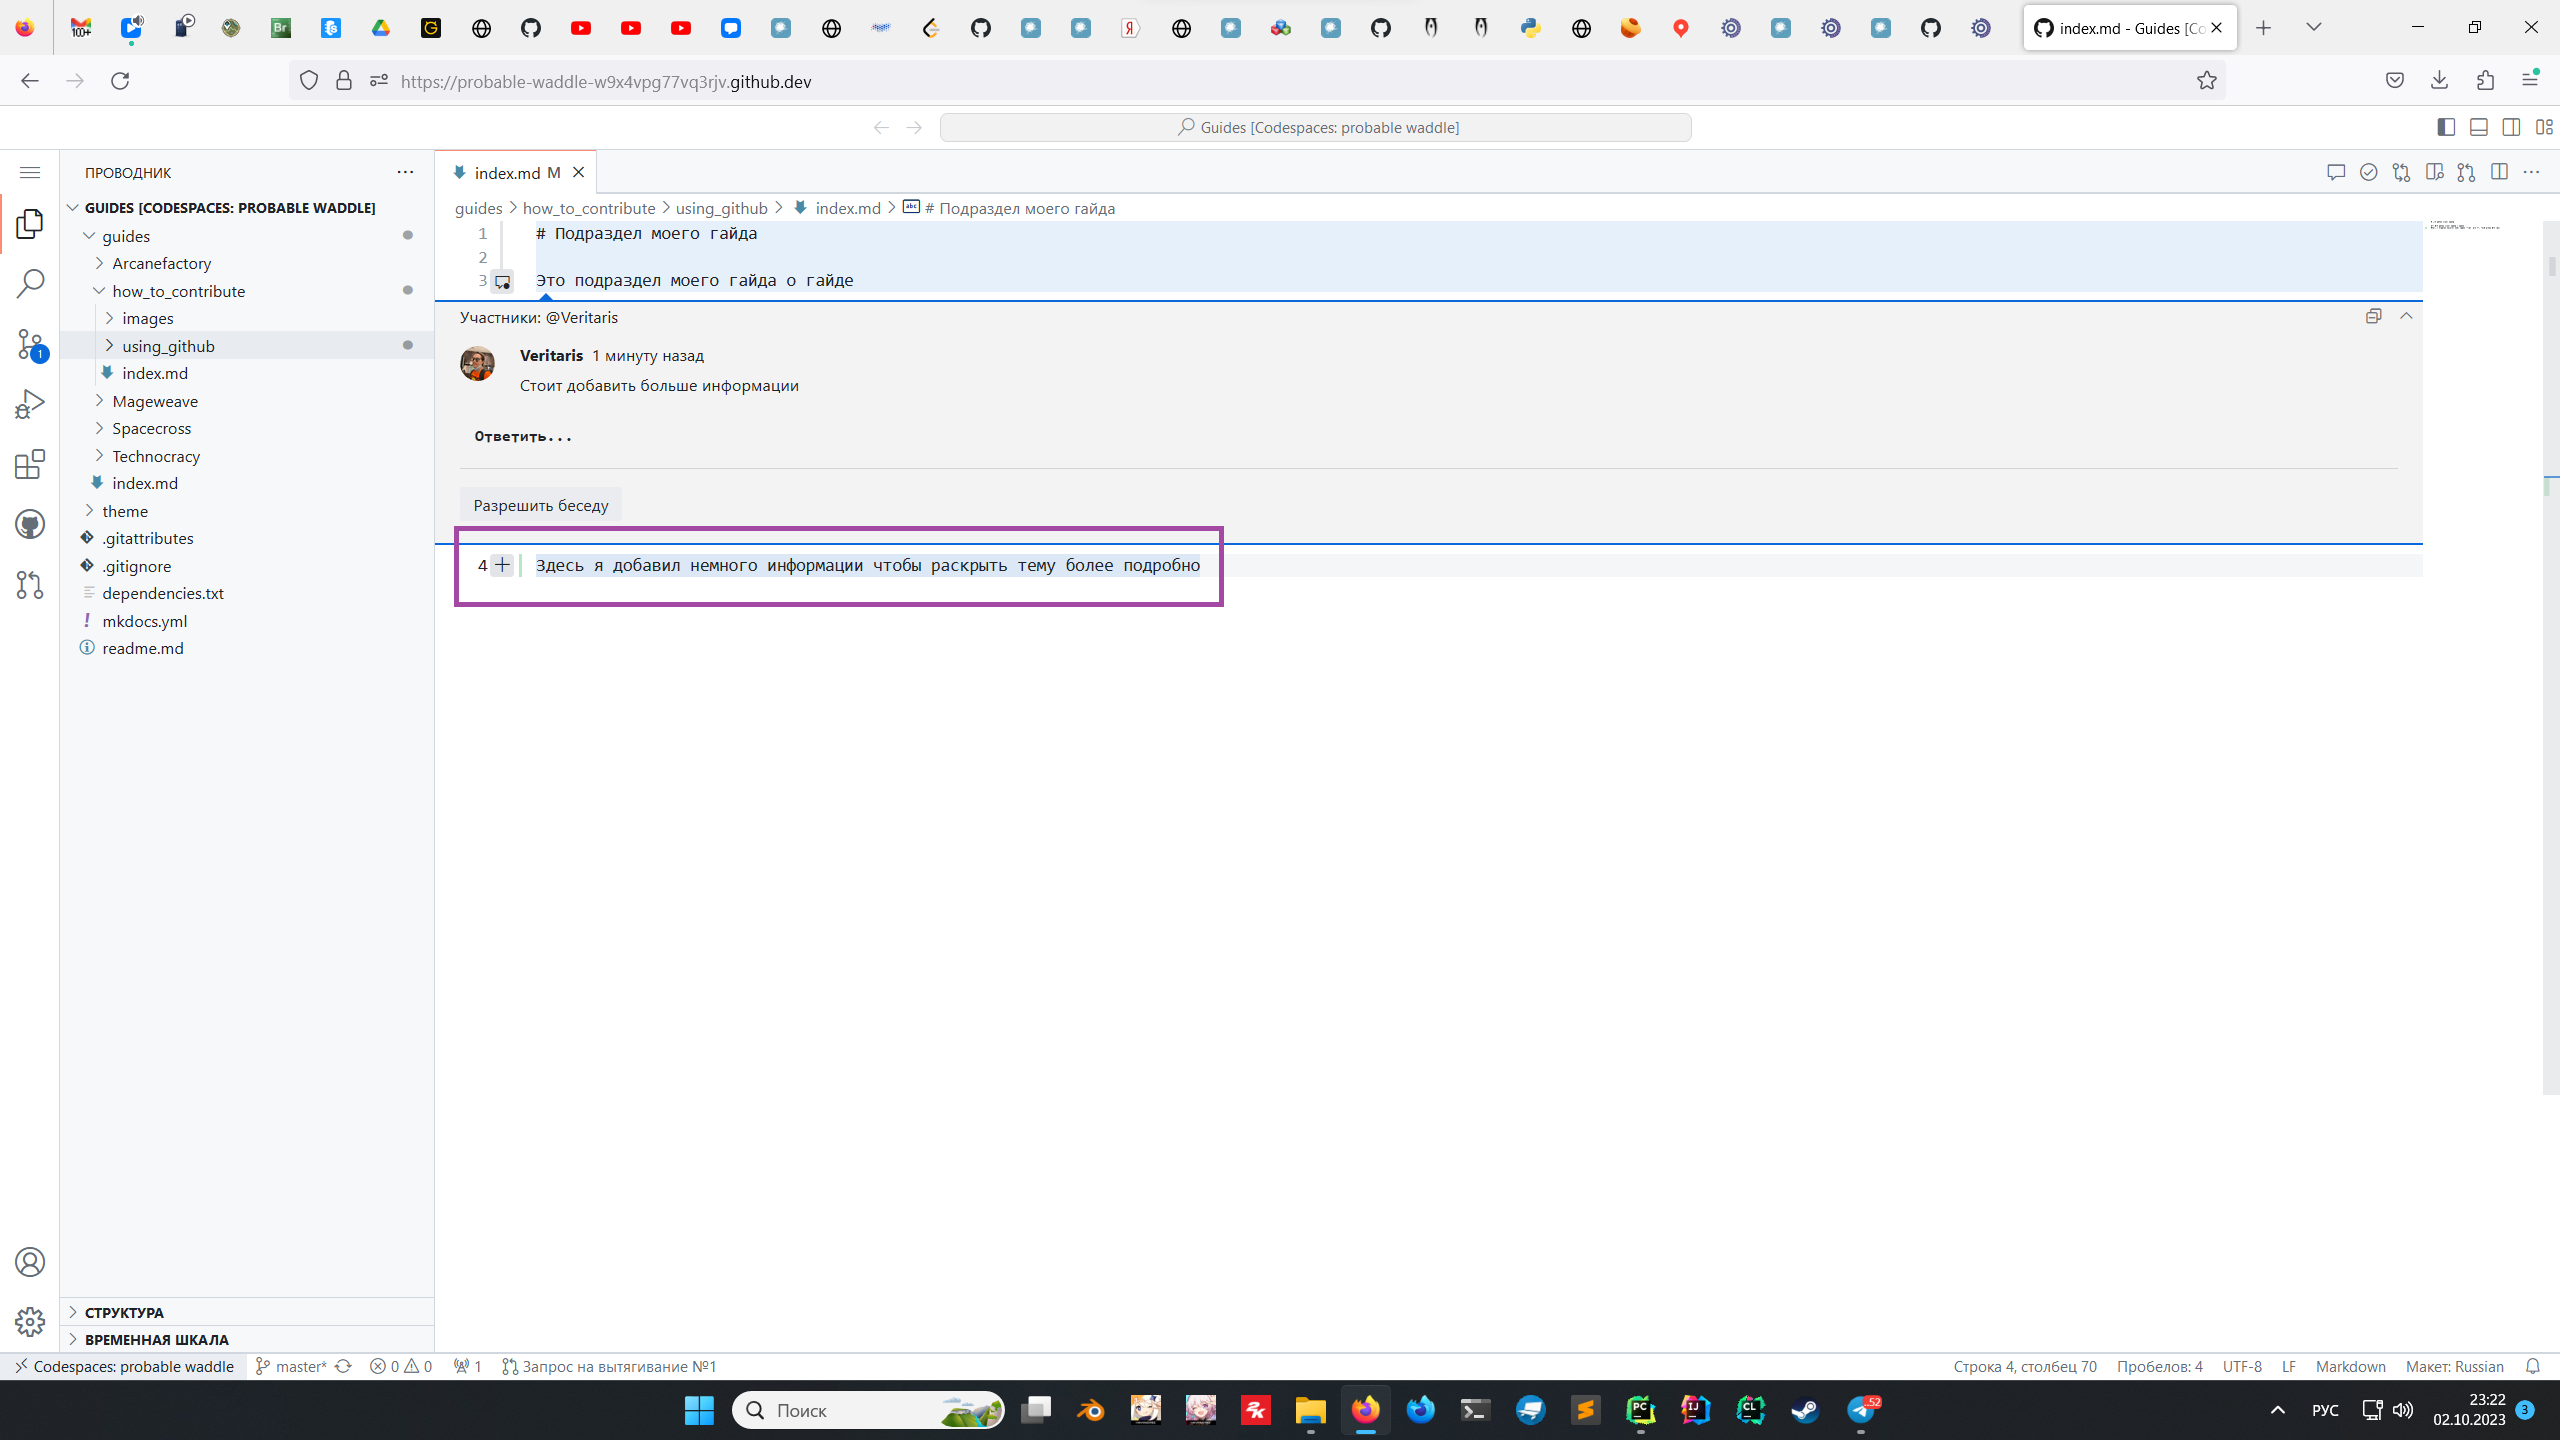This screenshot has width=2560, height=1440.
Task: Open pull request №1 in status bar
Action: point(609,1366)
